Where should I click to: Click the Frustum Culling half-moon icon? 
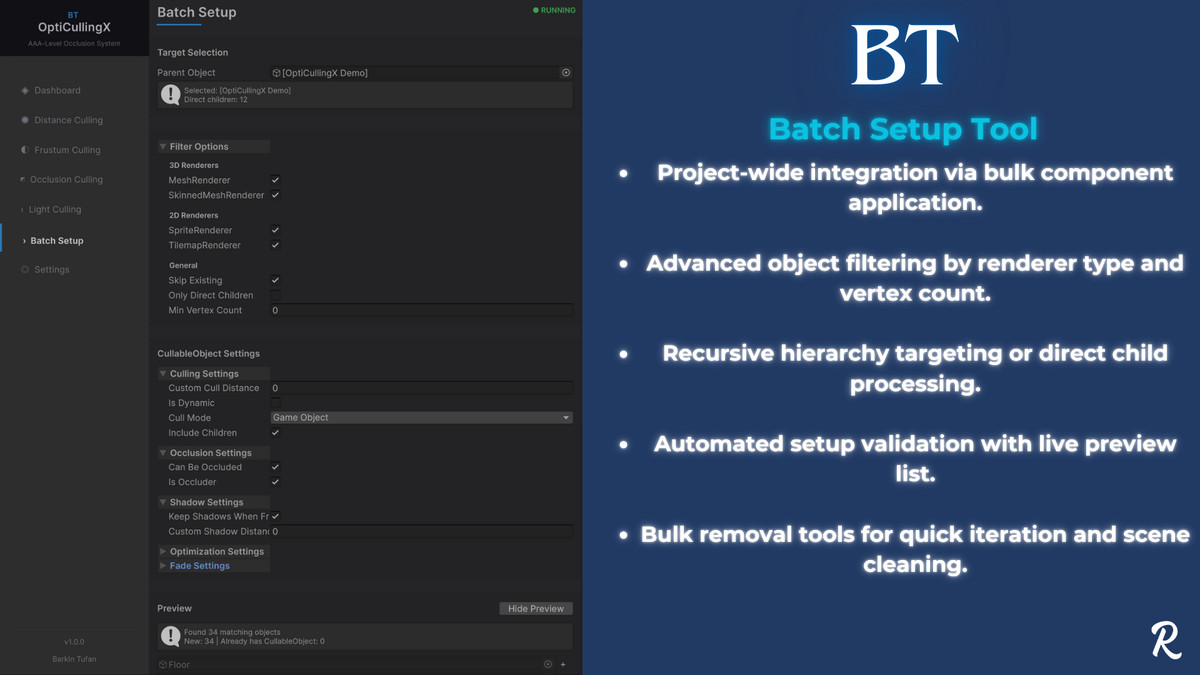coord(23,150)
